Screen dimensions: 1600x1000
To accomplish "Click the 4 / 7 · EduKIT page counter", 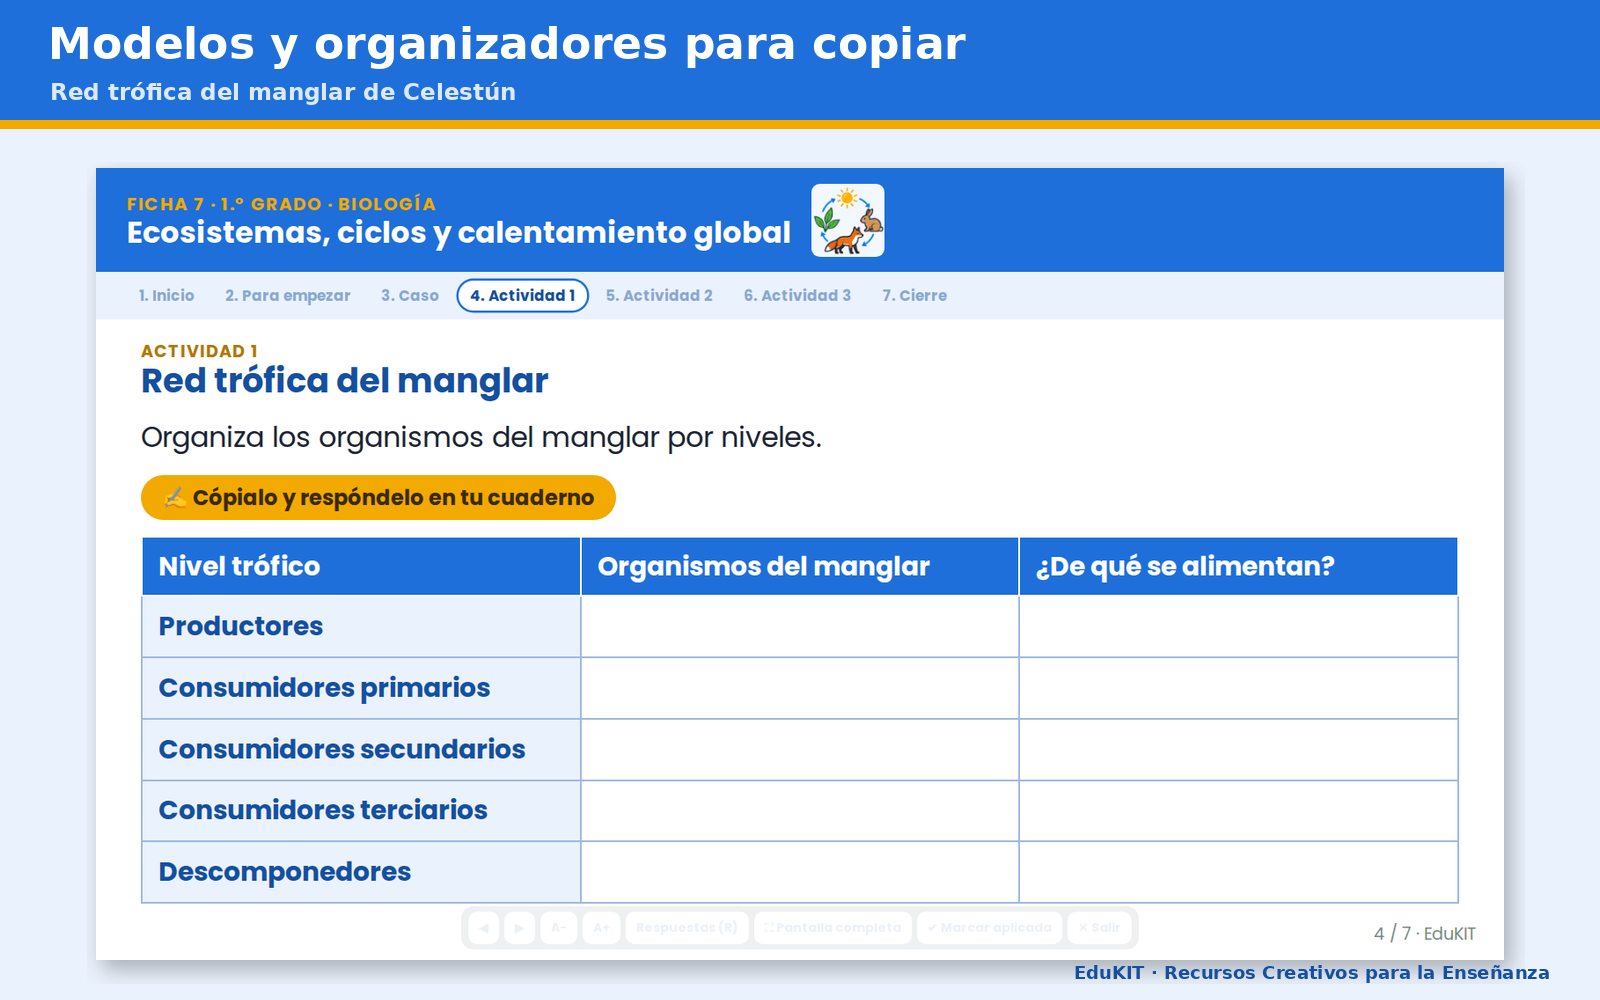I will click(x=1424, y=933).
